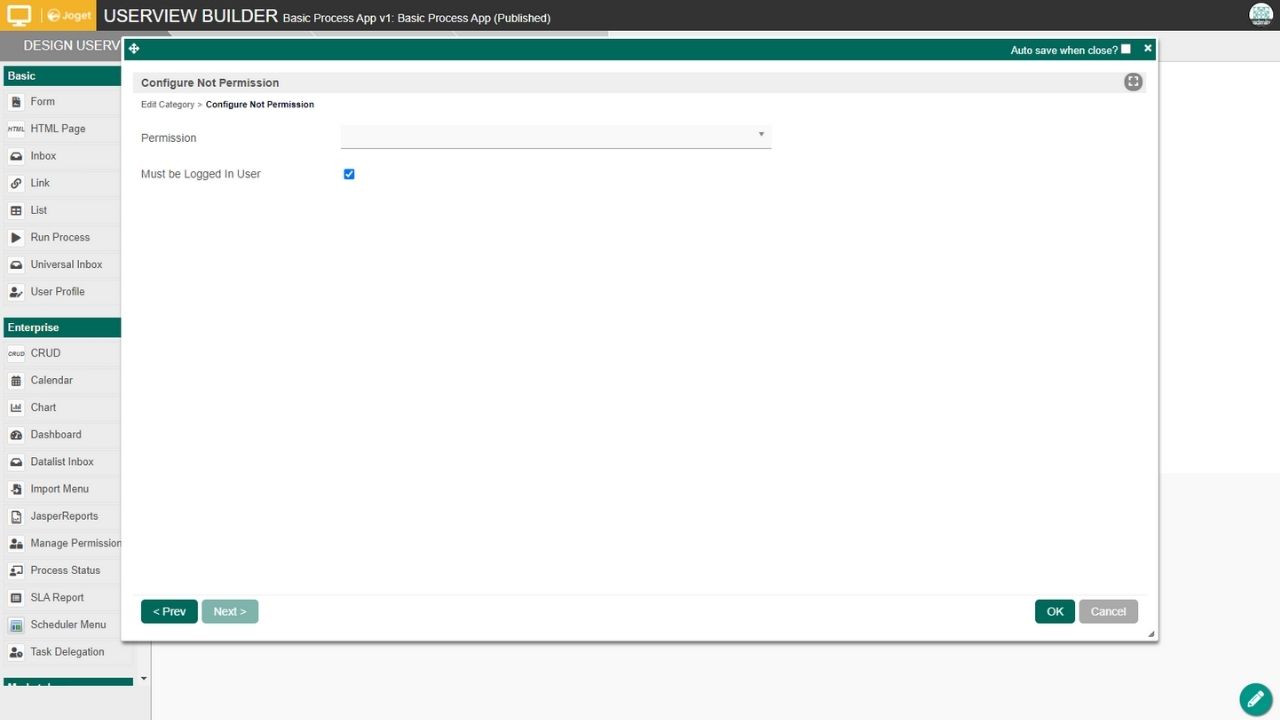Click the Form element icon in sidebar
Image resolution: width=1280 pixels, height=720 pixels.
(x=16, y=102)
